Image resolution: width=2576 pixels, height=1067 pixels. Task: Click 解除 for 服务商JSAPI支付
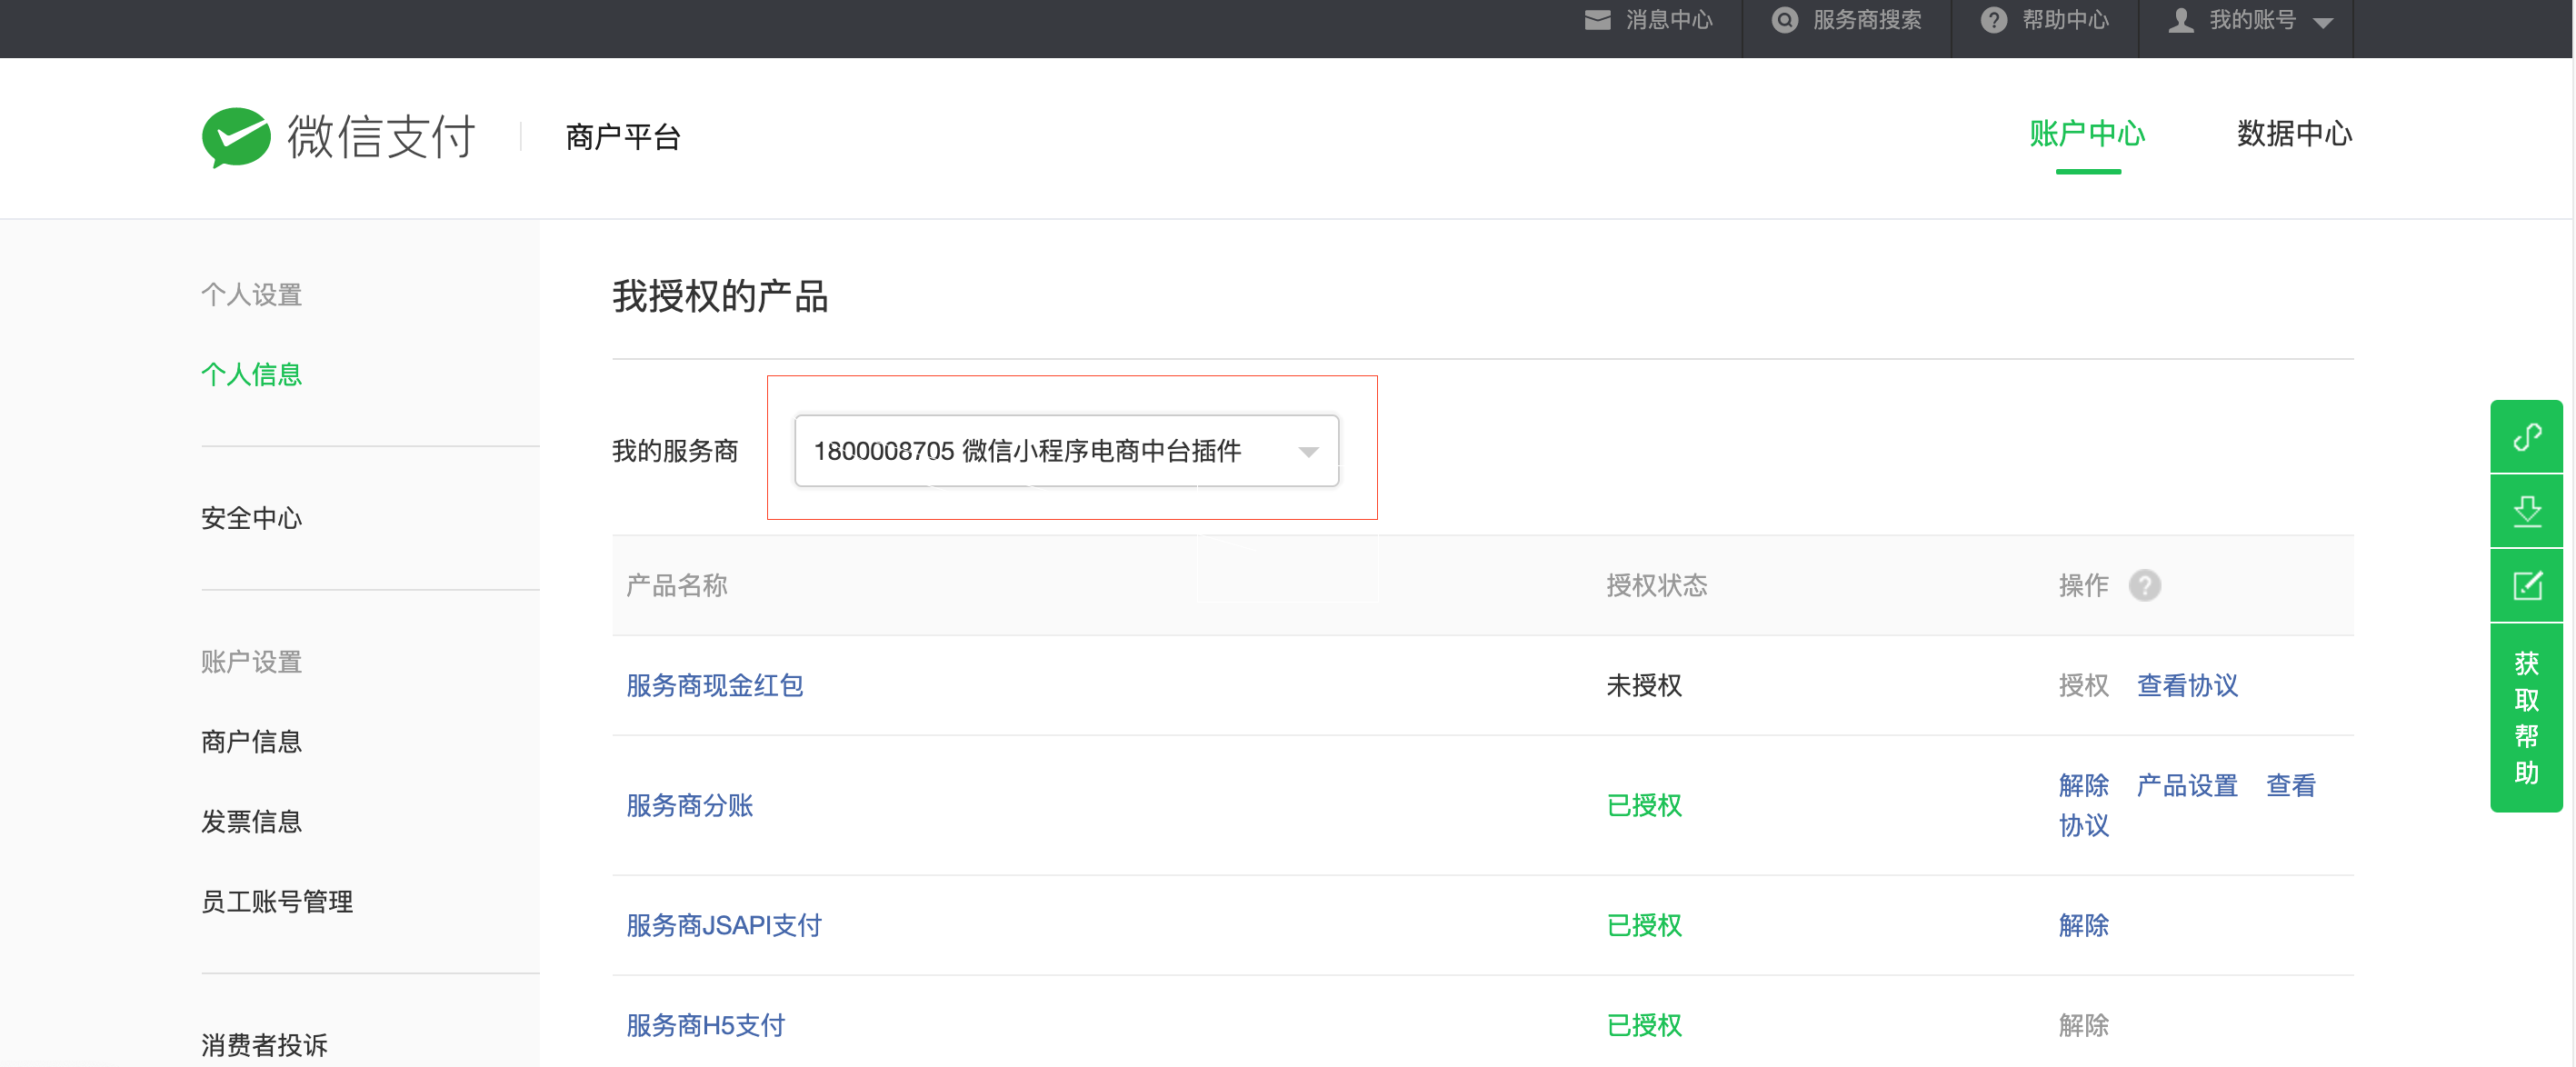pyautogui.click(x=2083, y=925)
